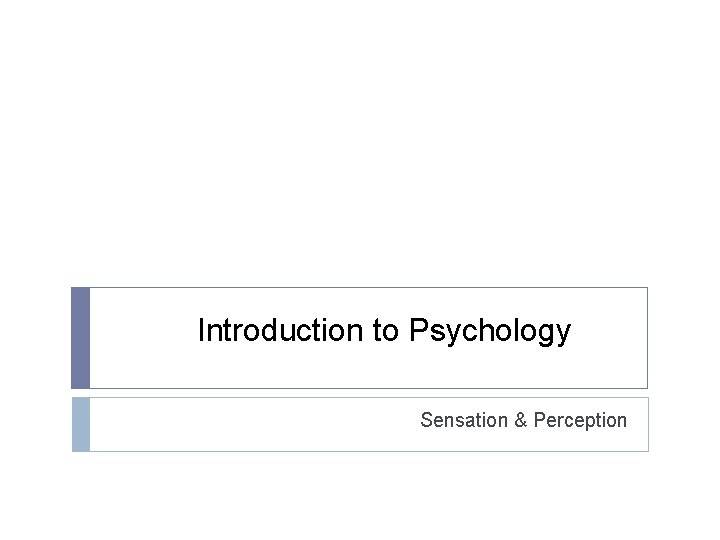720x540 pixels.
Task: Click the capital P of Perception
Action: 540,420
